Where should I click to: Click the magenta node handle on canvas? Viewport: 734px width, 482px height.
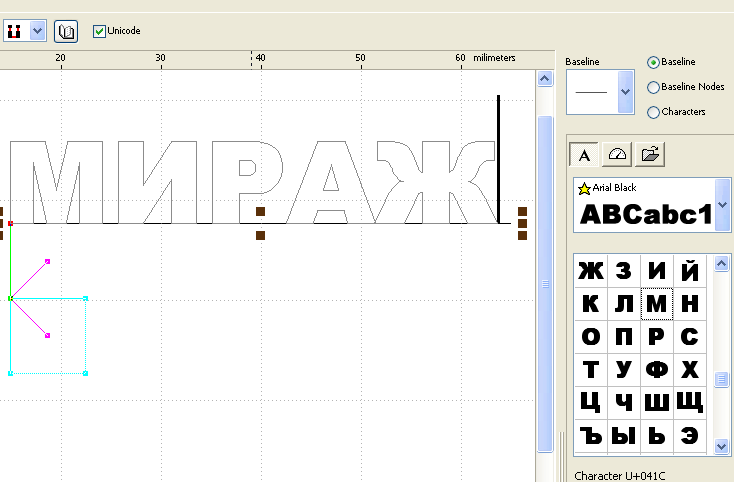[x=48, y=261]
